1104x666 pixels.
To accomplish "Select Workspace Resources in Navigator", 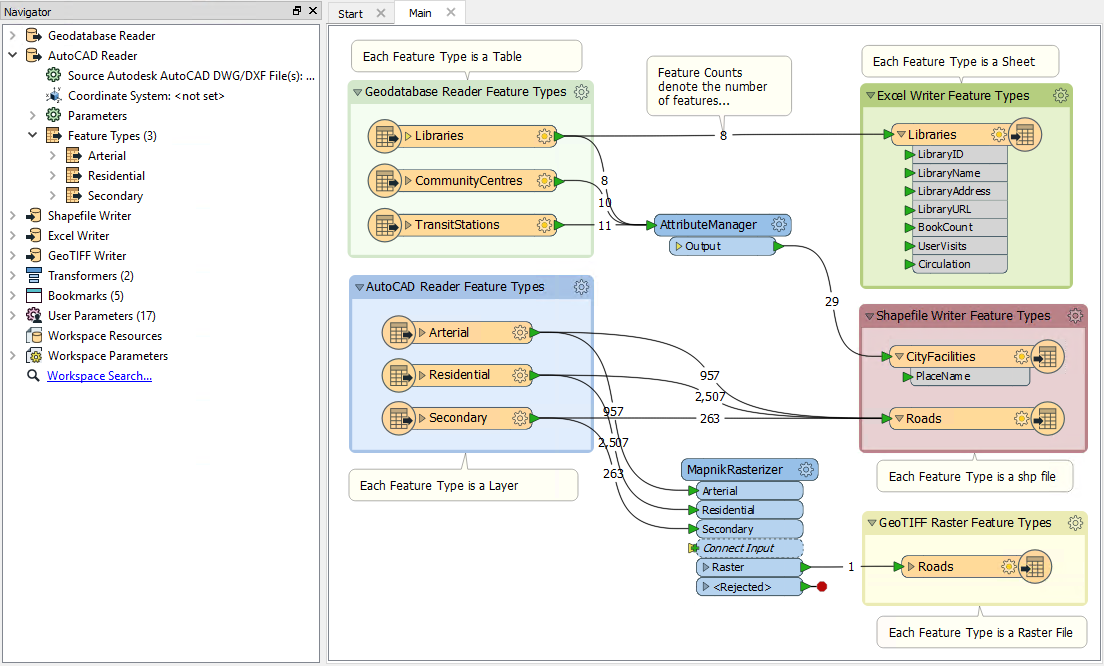I will 104,336.
